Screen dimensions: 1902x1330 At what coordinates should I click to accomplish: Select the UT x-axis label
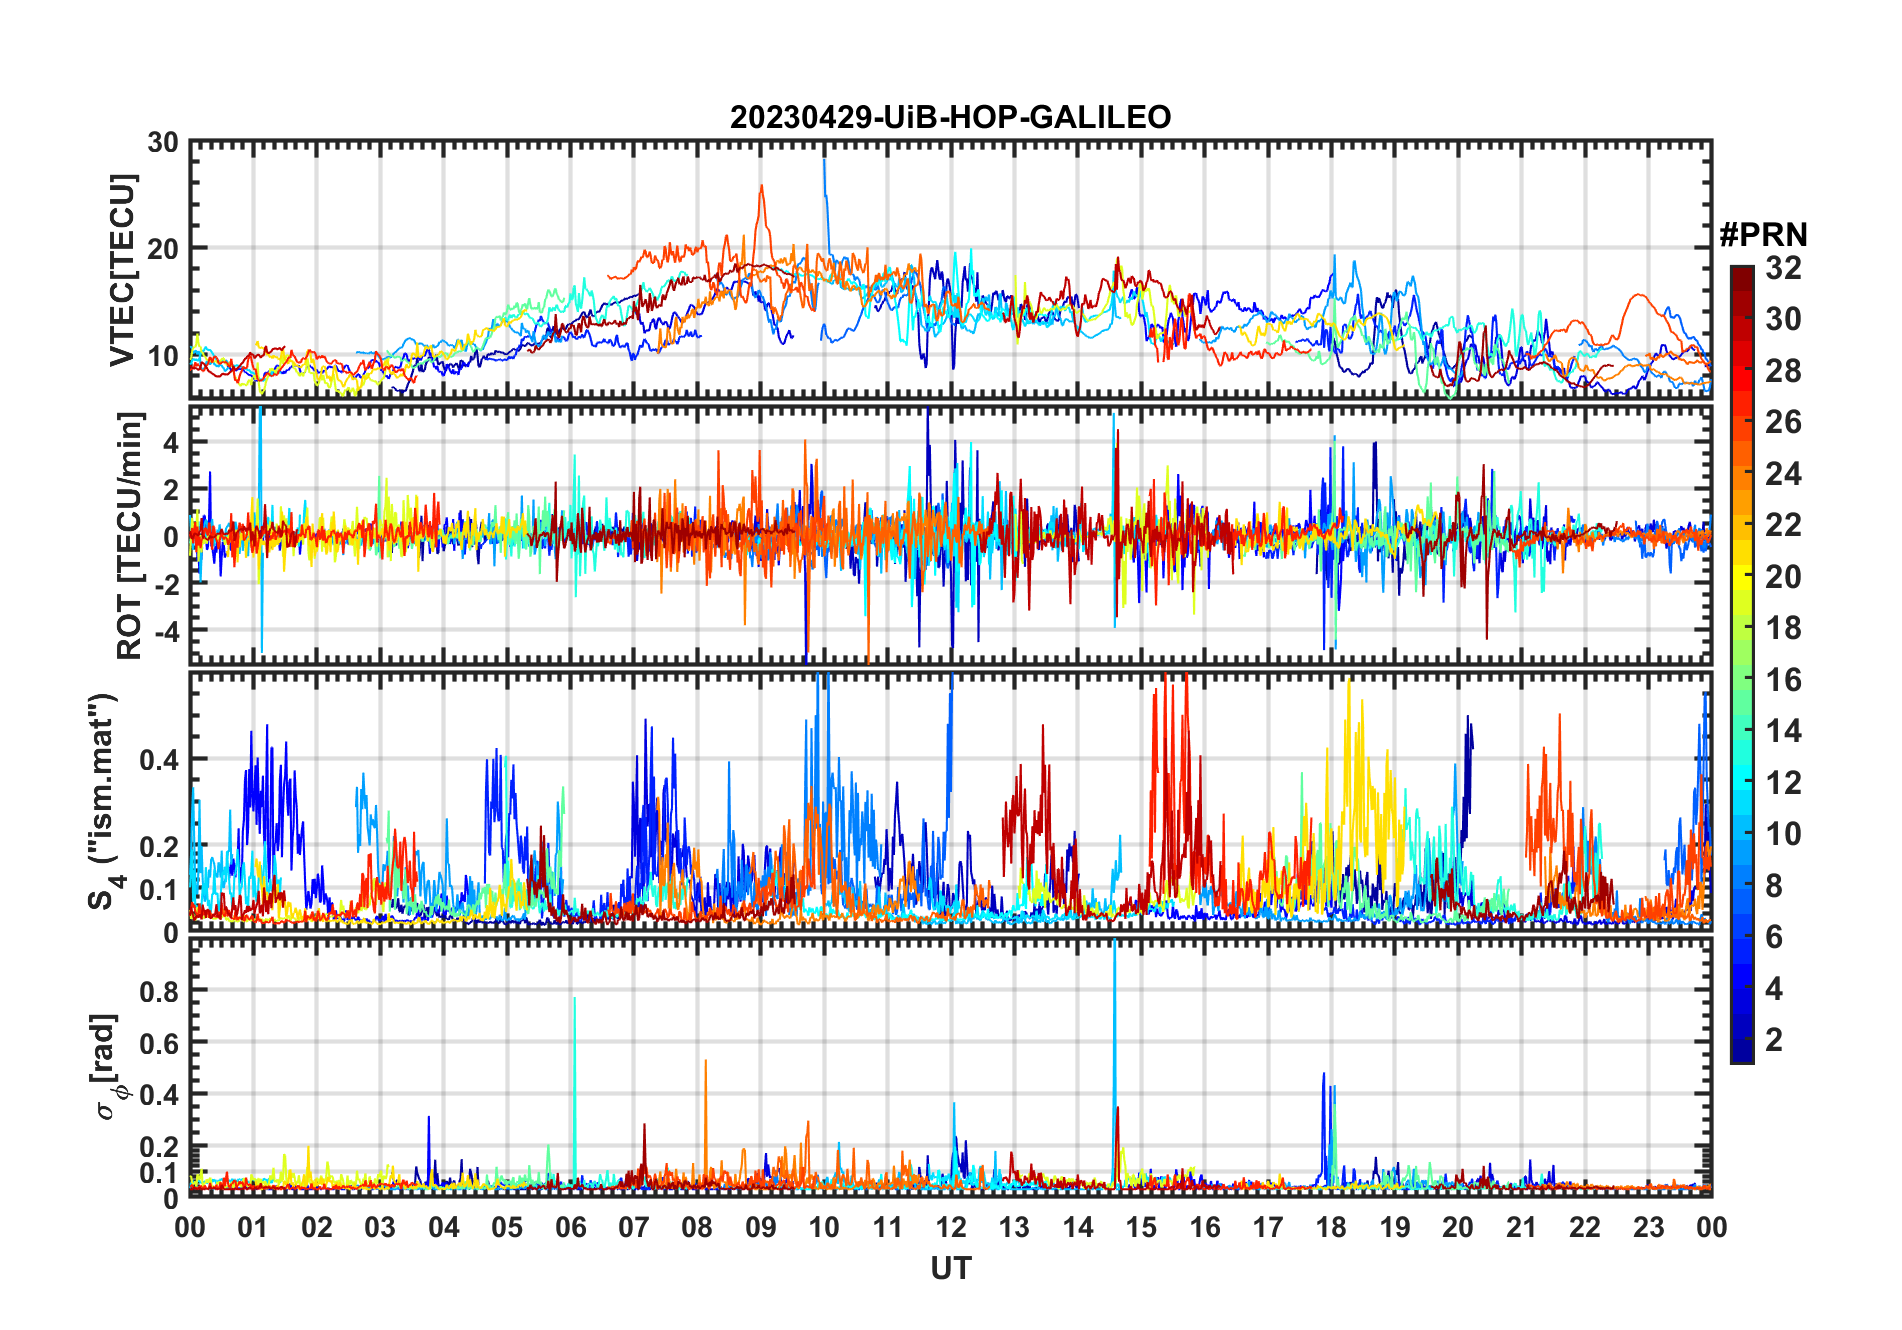tap(951, 1268)
